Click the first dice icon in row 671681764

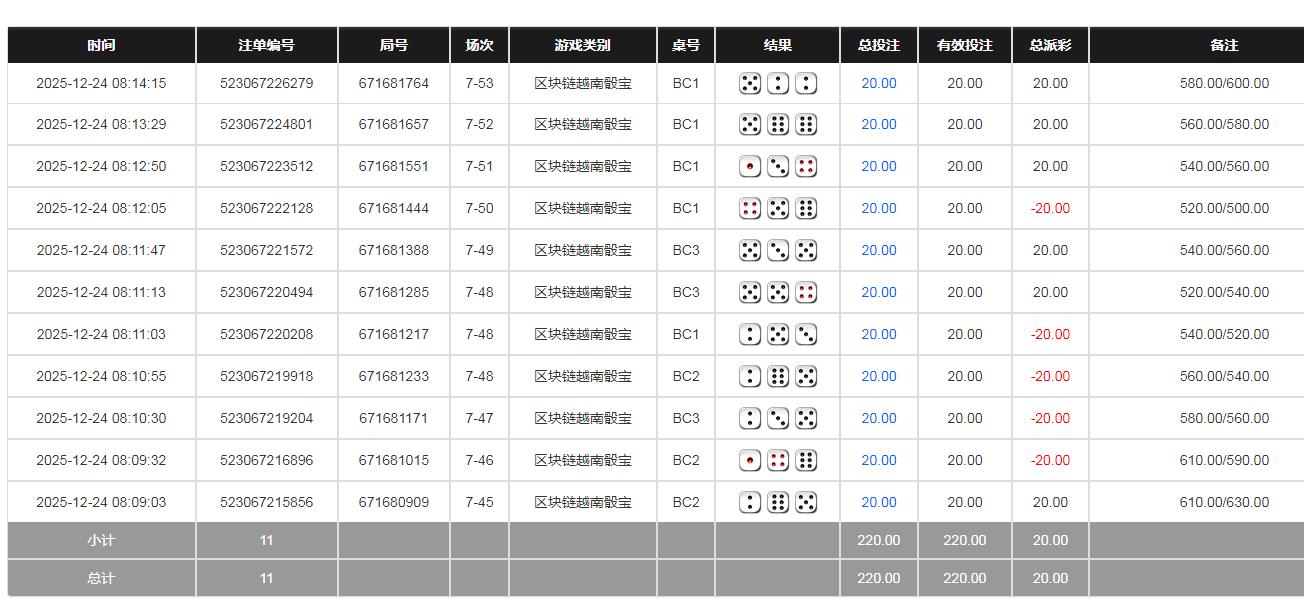tap(750, 83)
